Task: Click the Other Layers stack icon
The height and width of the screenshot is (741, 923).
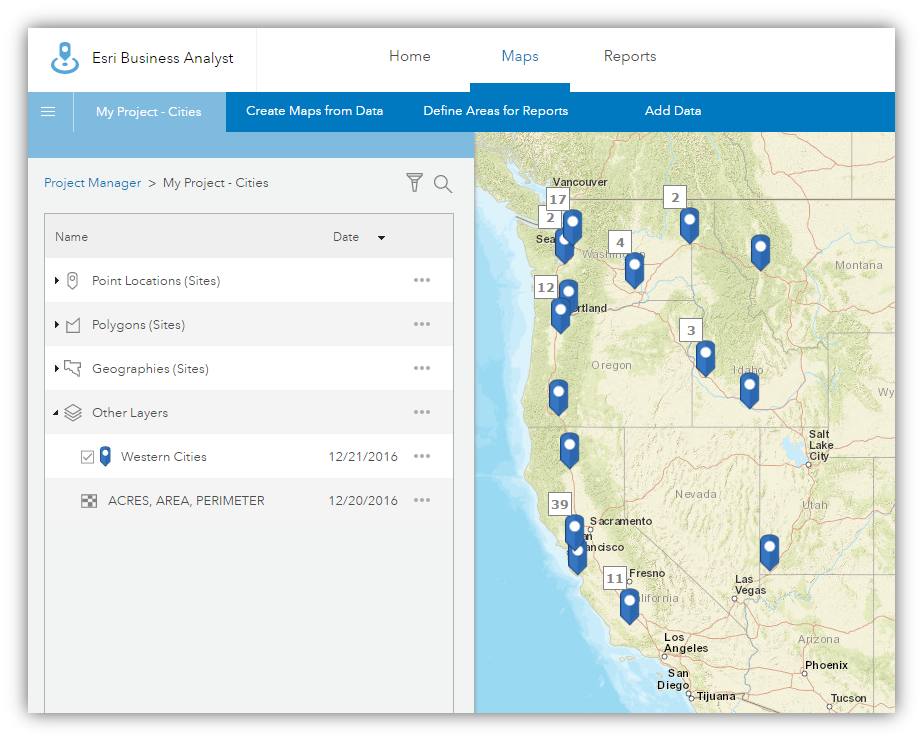Action: point(73,413)
